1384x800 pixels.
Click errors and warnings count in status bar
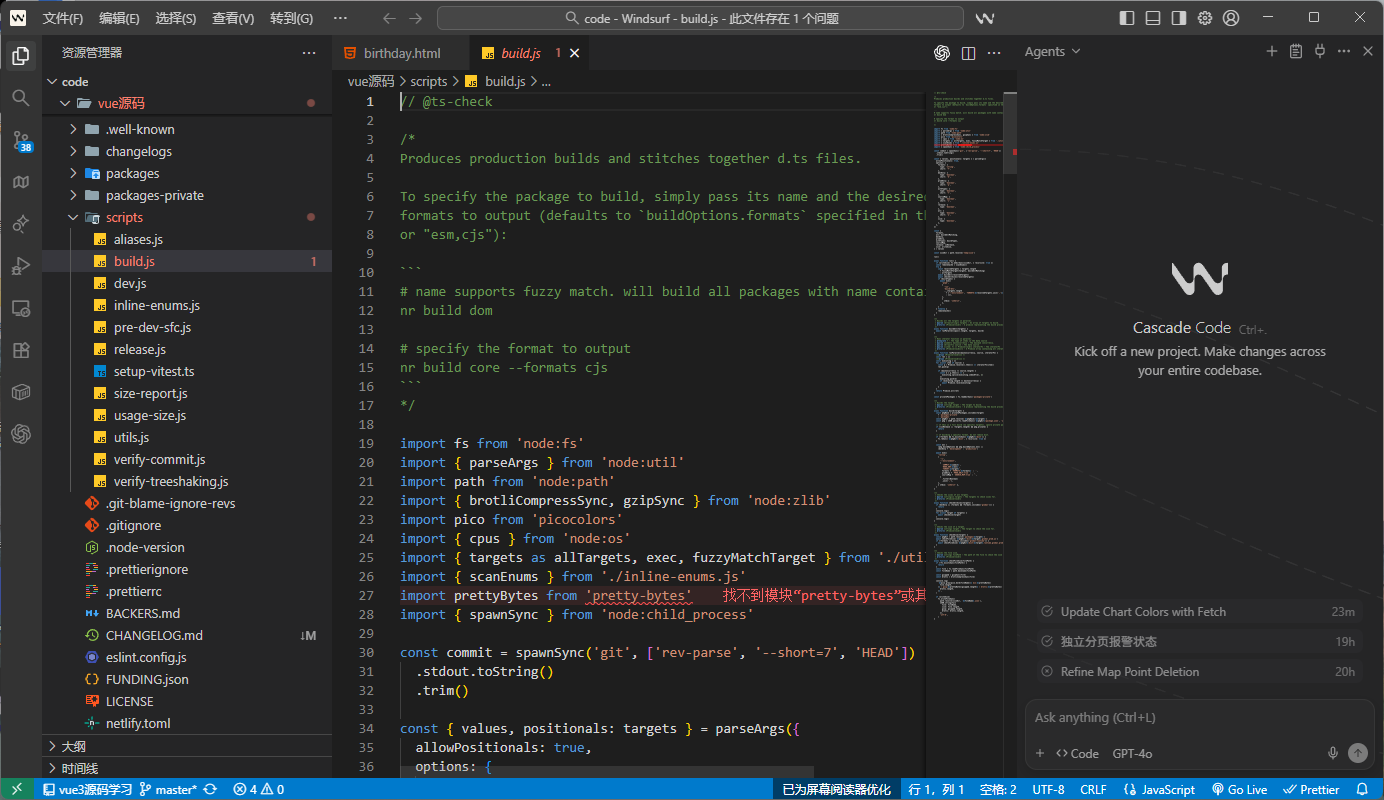[x=258, y=789]
